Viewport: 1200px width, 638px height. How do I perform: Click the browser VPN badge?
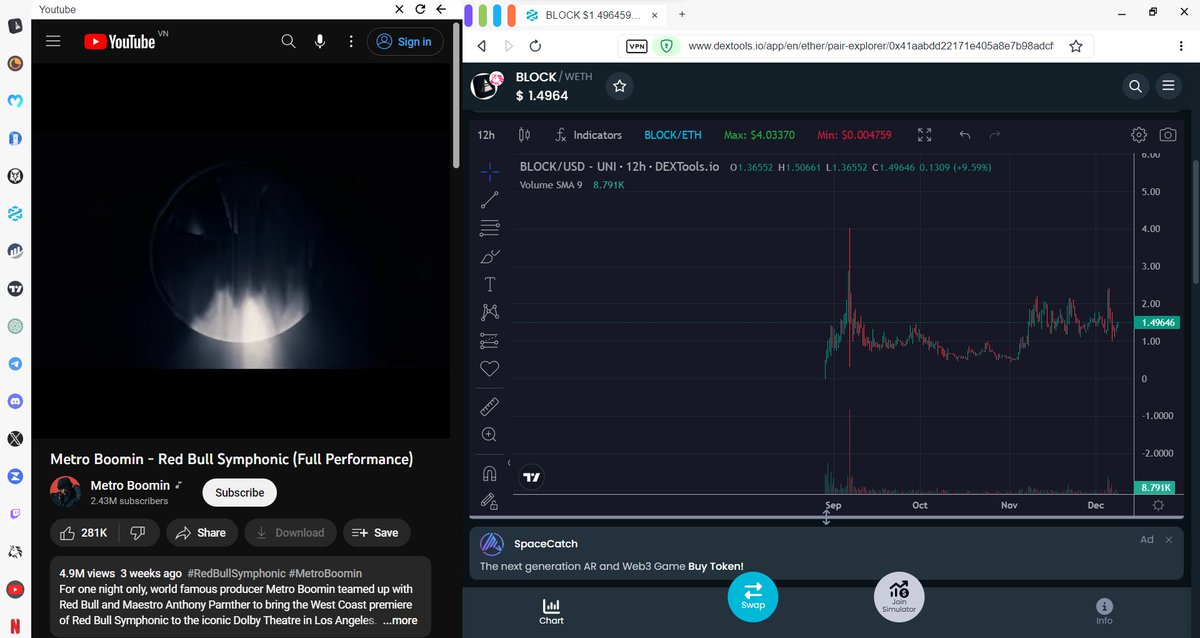pos(636,46)
